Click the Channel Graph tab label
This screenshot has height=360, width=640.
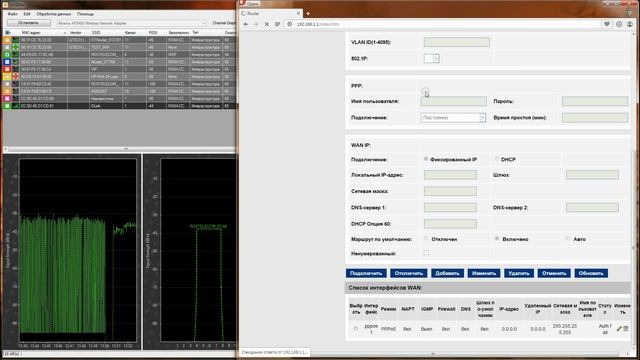[x=224, y=23]
